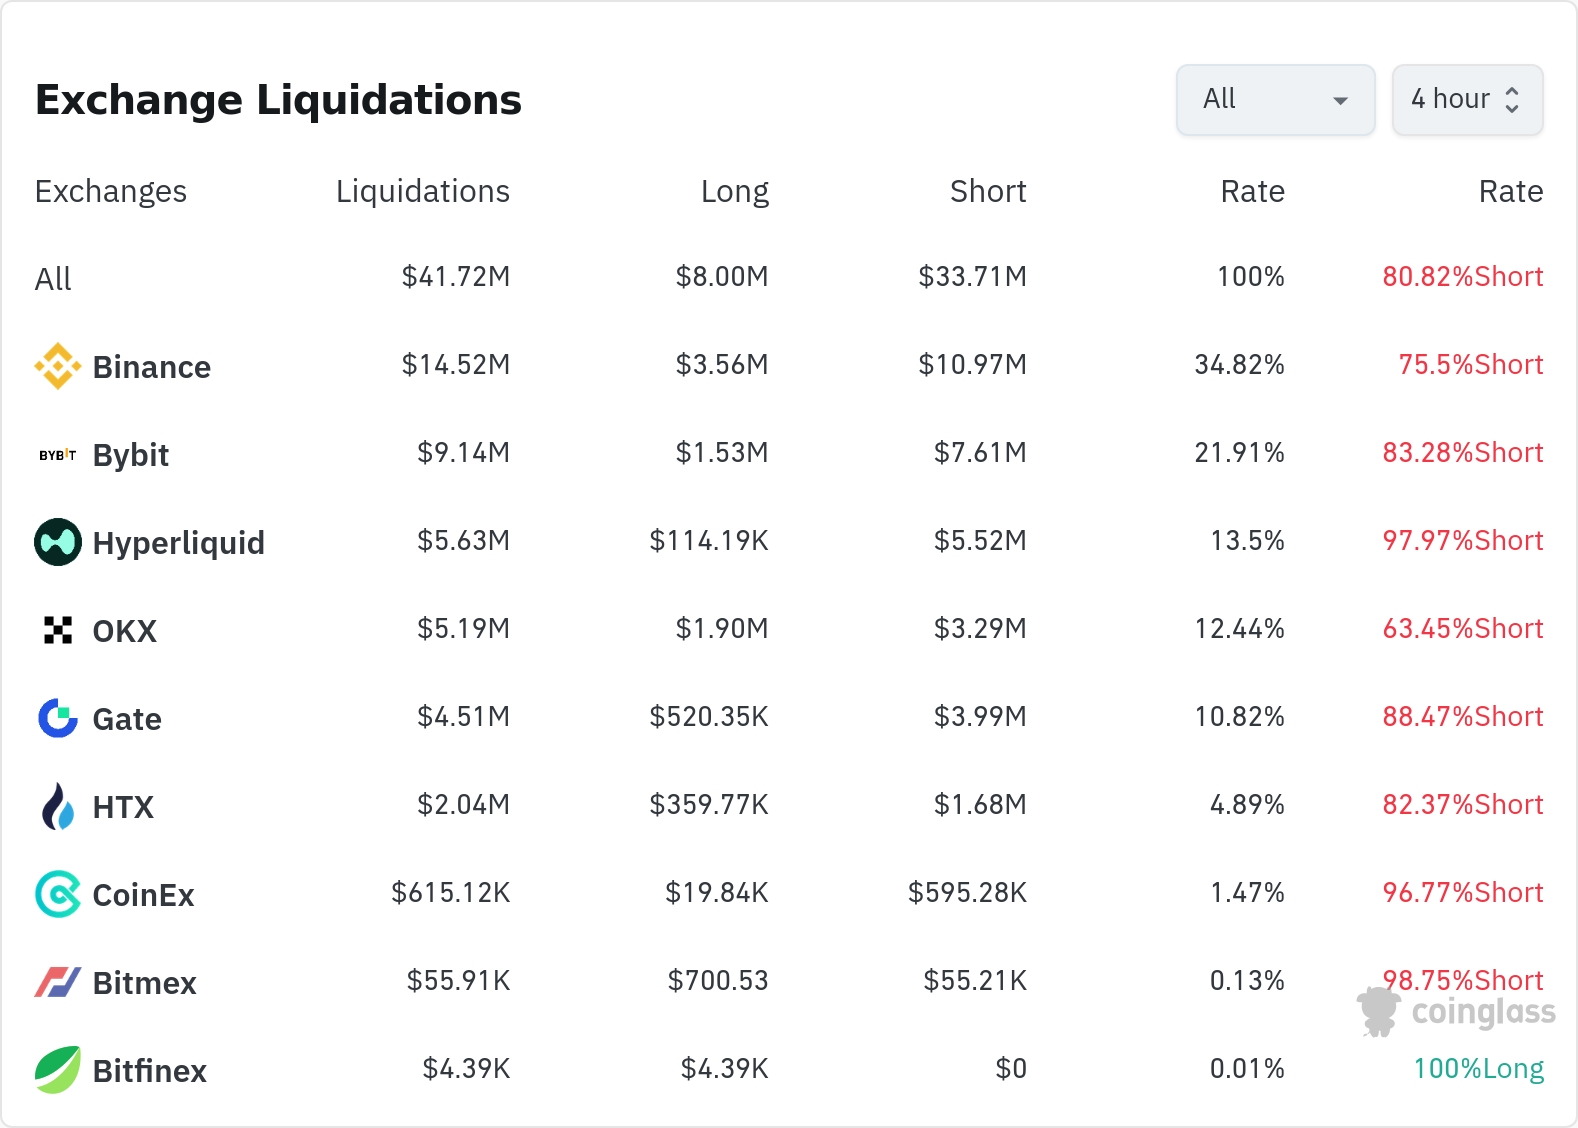The image size is (1578, 1128).
Task: Open the Binance exchange name link
Action: [x=151, y=367]
